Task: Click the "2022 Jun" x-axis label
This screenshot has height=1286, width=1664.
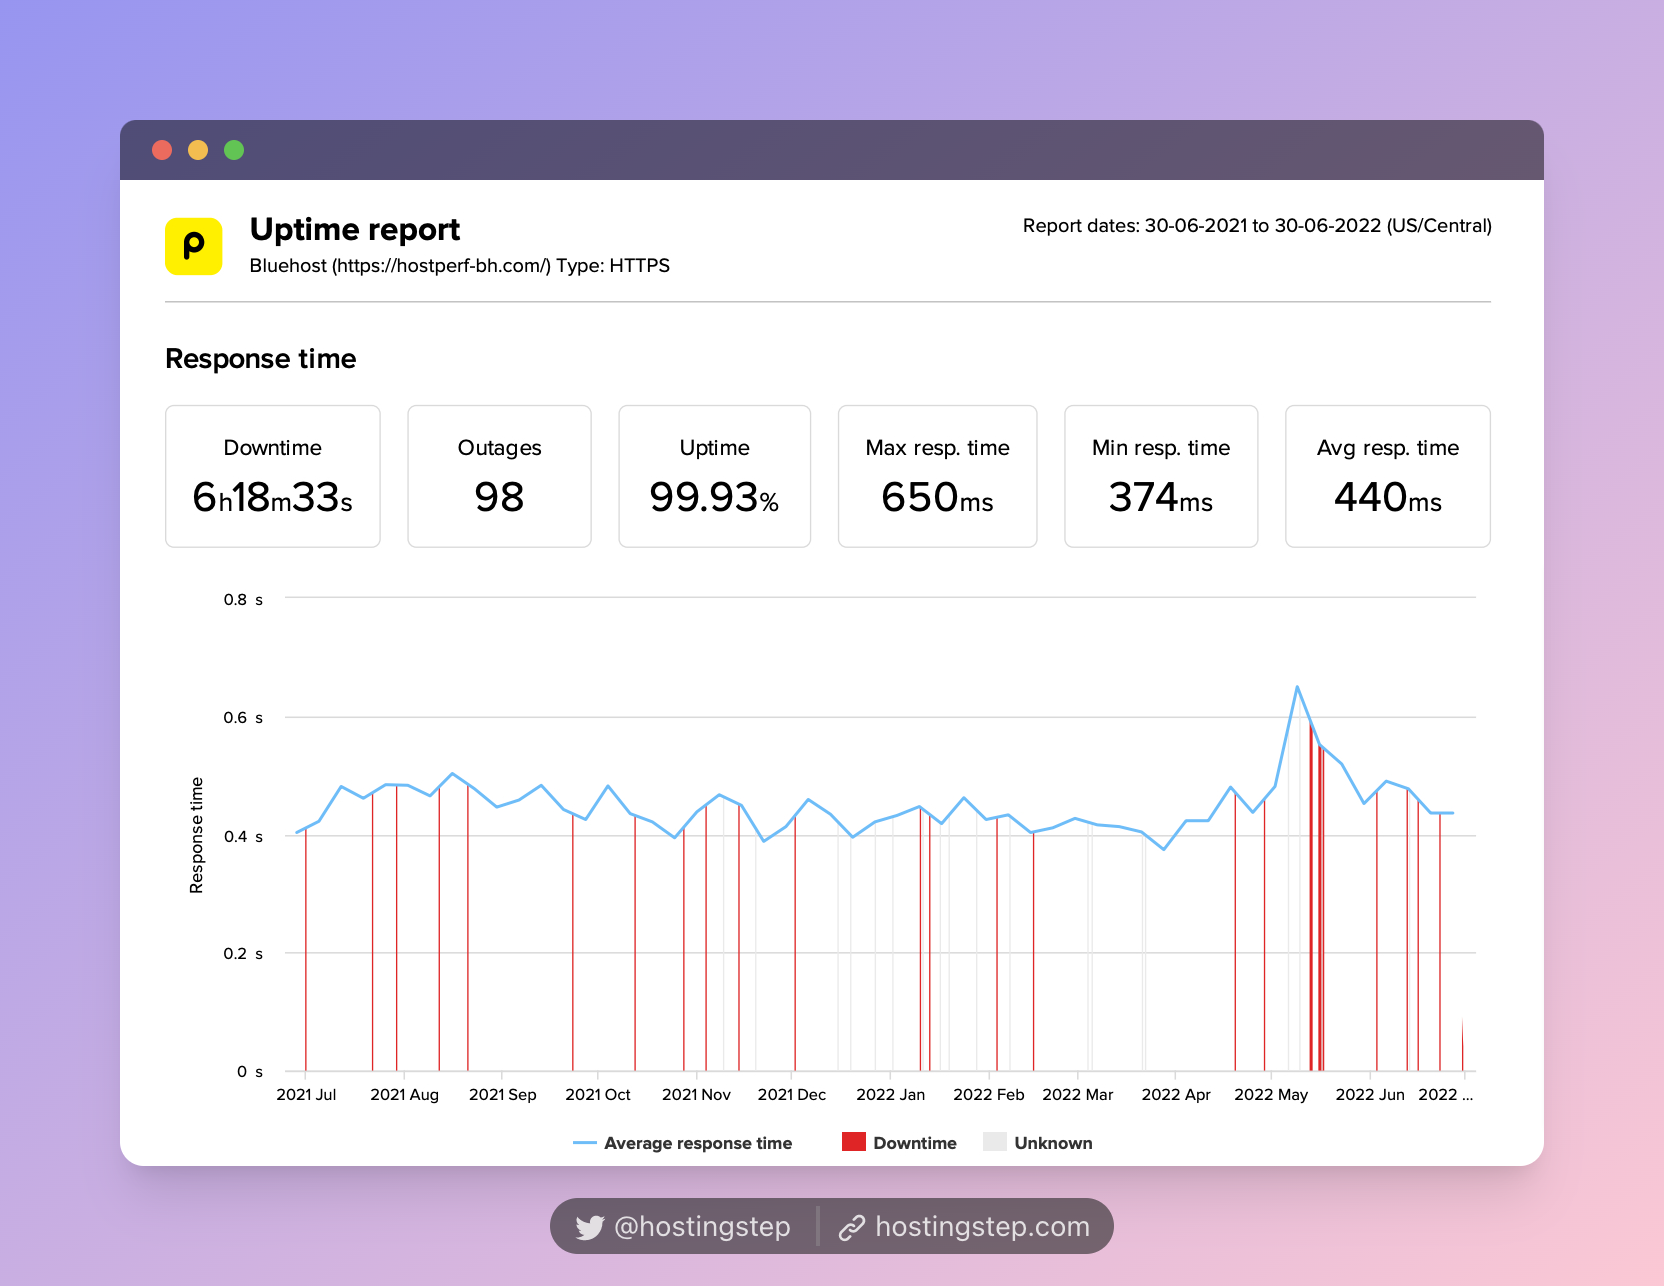Action: coord(1370,1095)
